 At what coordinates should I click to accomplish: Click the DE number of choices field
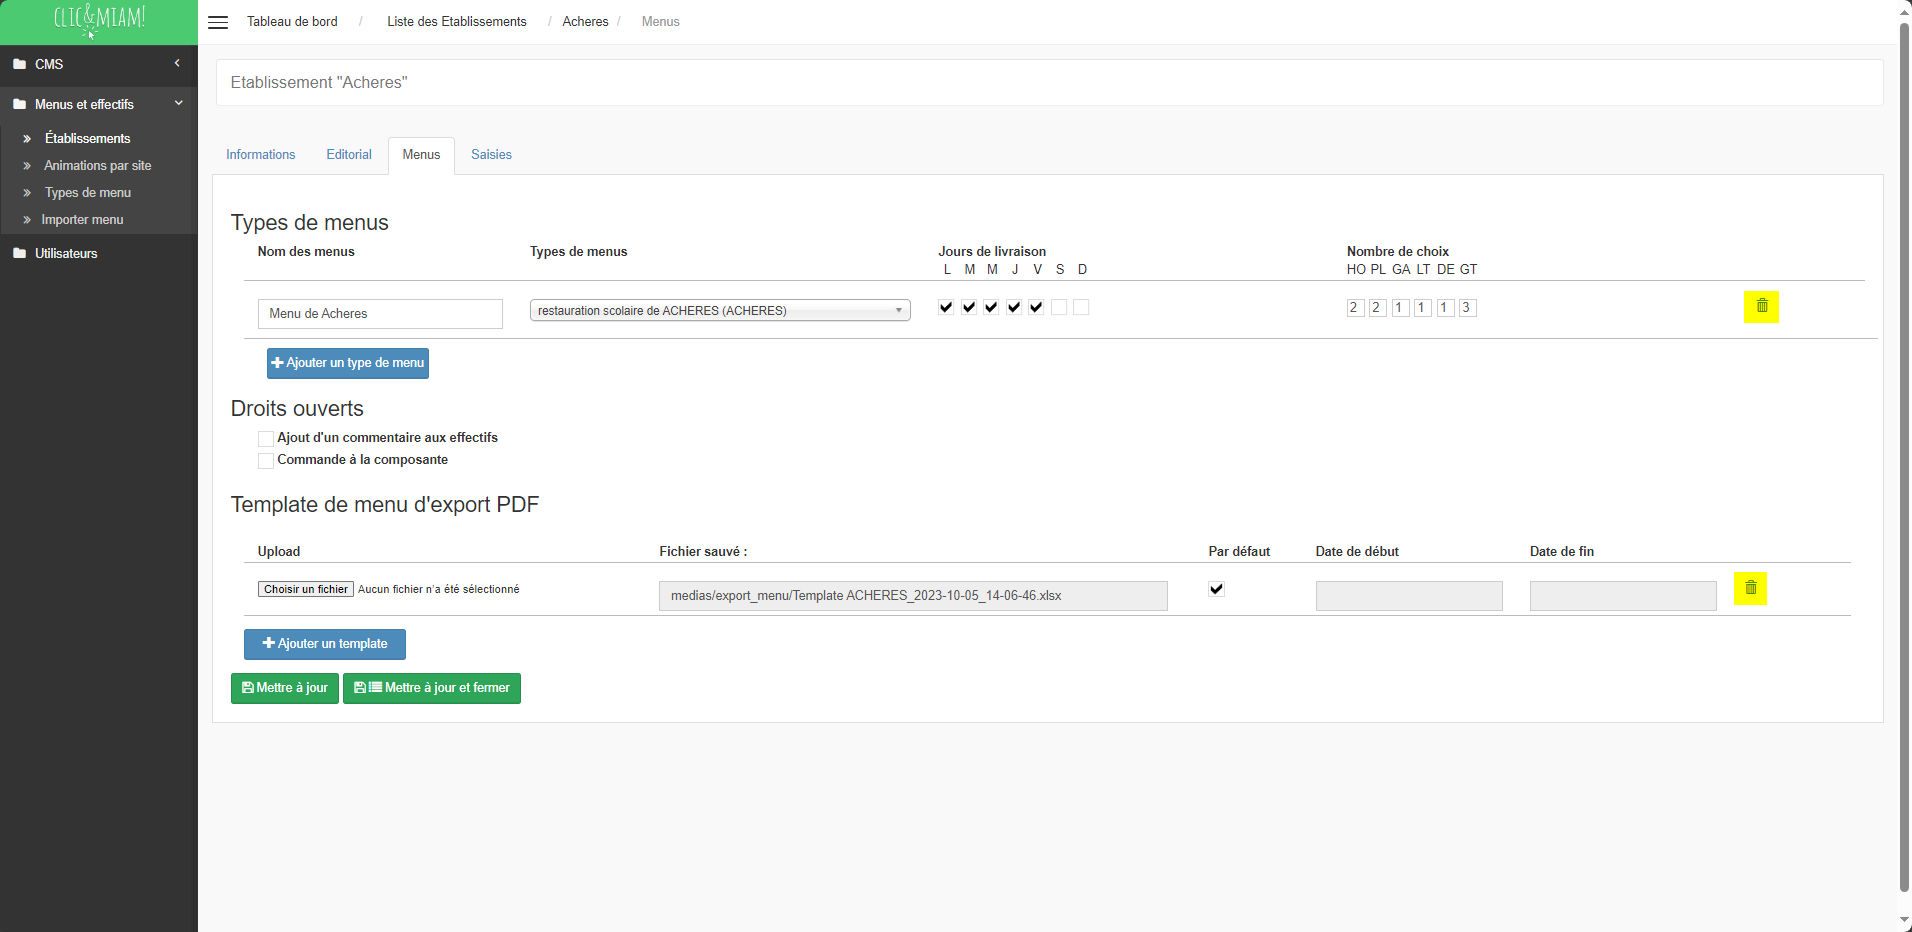tap(1445, 308)
